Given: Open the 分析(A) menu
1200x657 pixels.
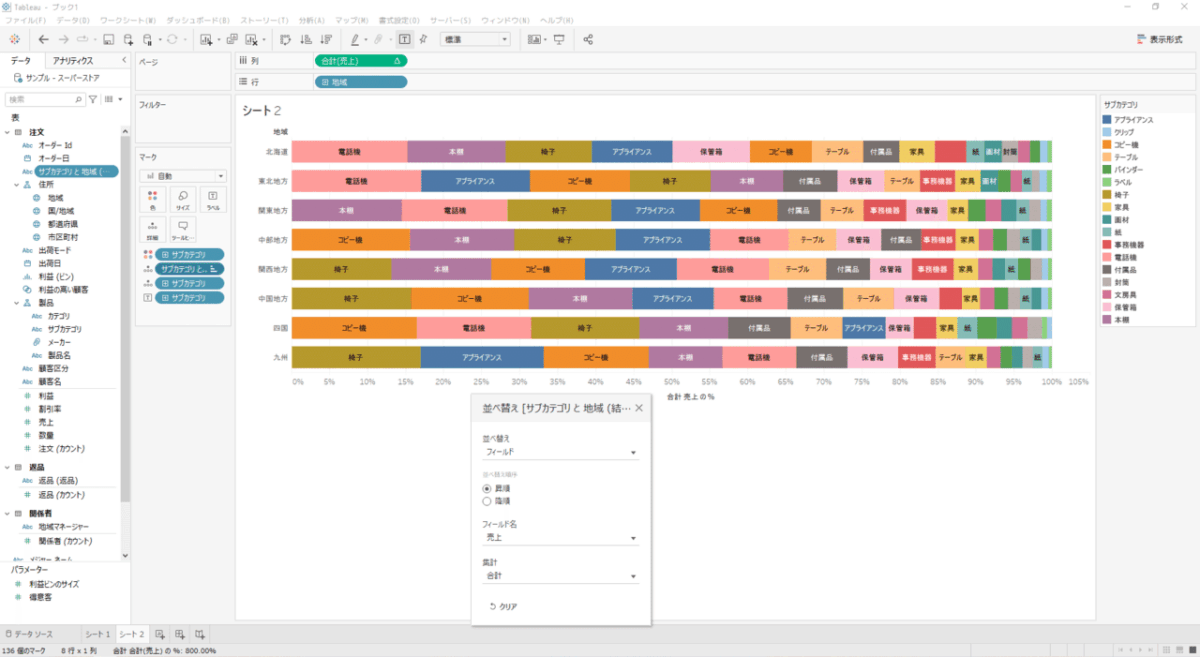Looking at the screenshot, I should (312, 20).
